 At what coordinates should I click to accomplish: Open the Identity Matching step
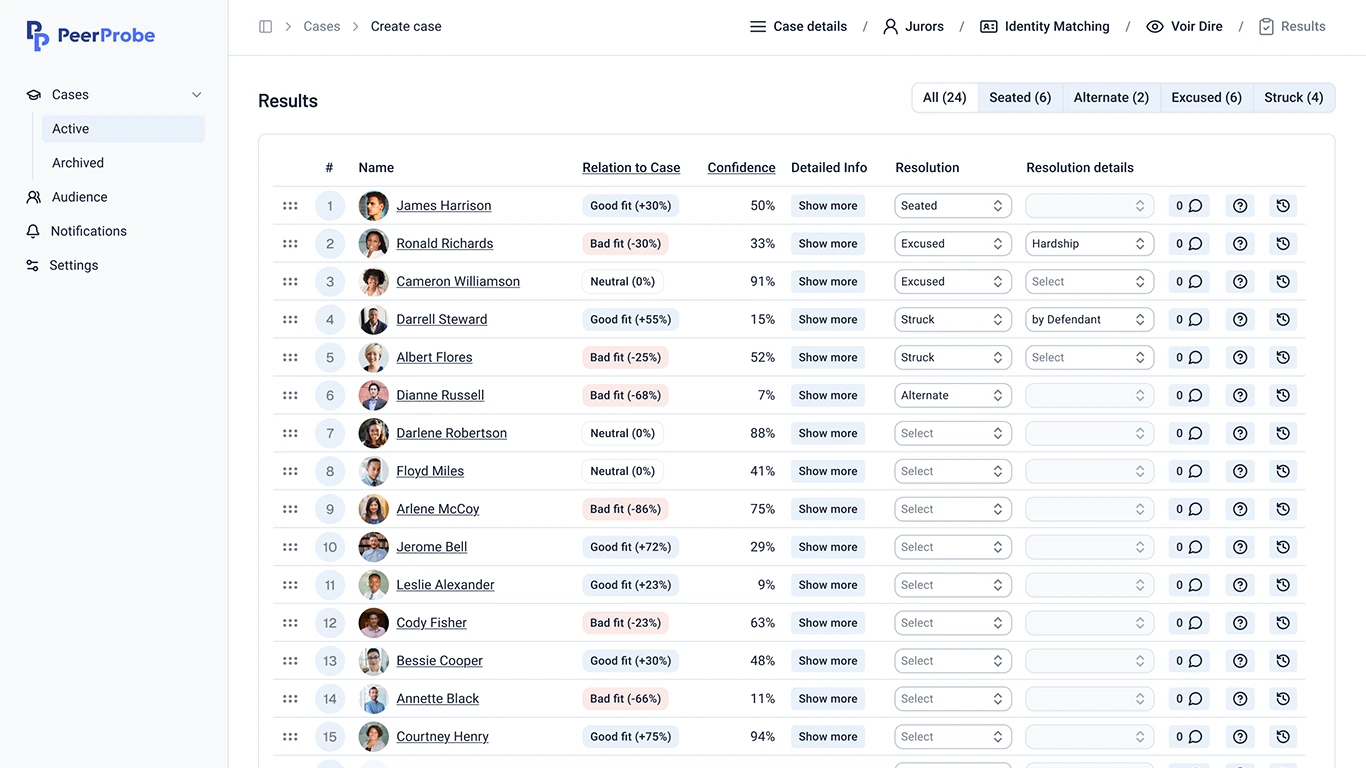click(1044, 27)
